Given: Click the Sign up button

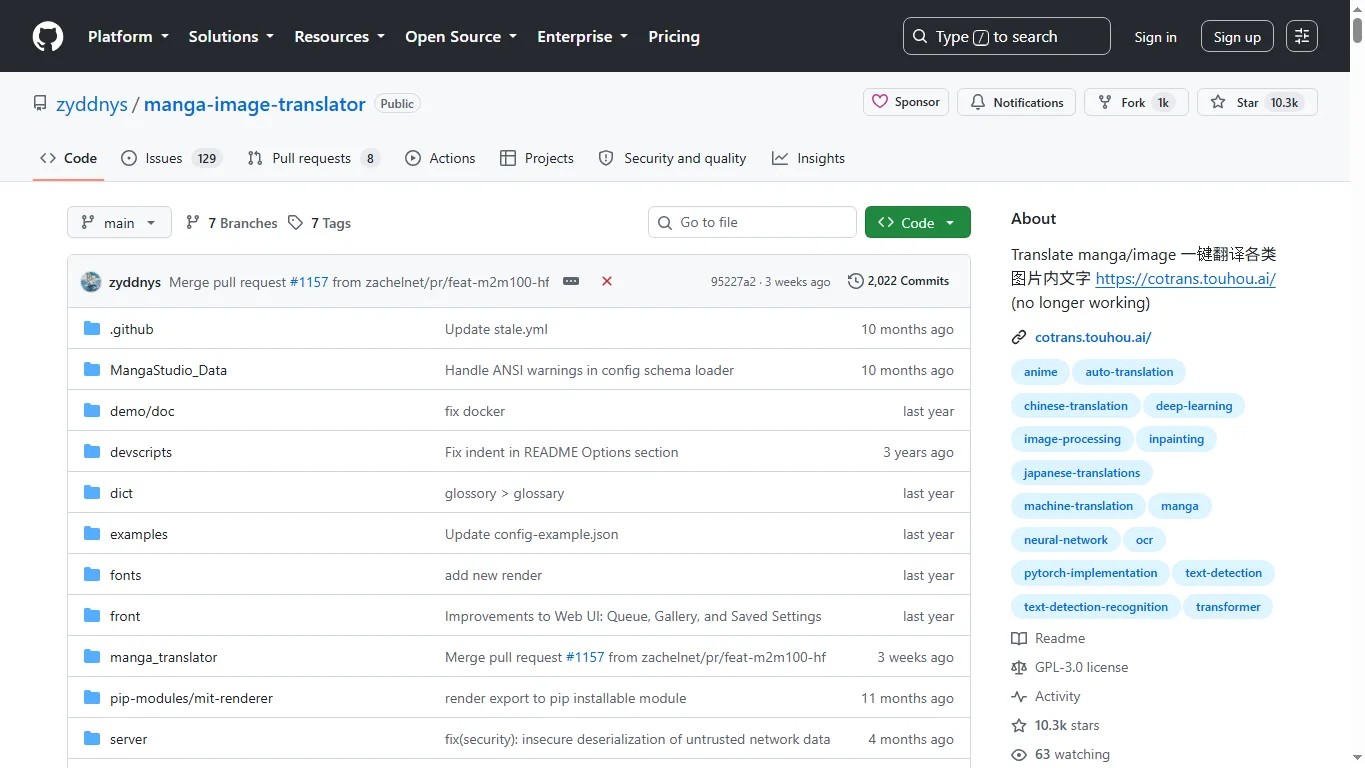Looking at the screenshot, I should pos(1237,36).
